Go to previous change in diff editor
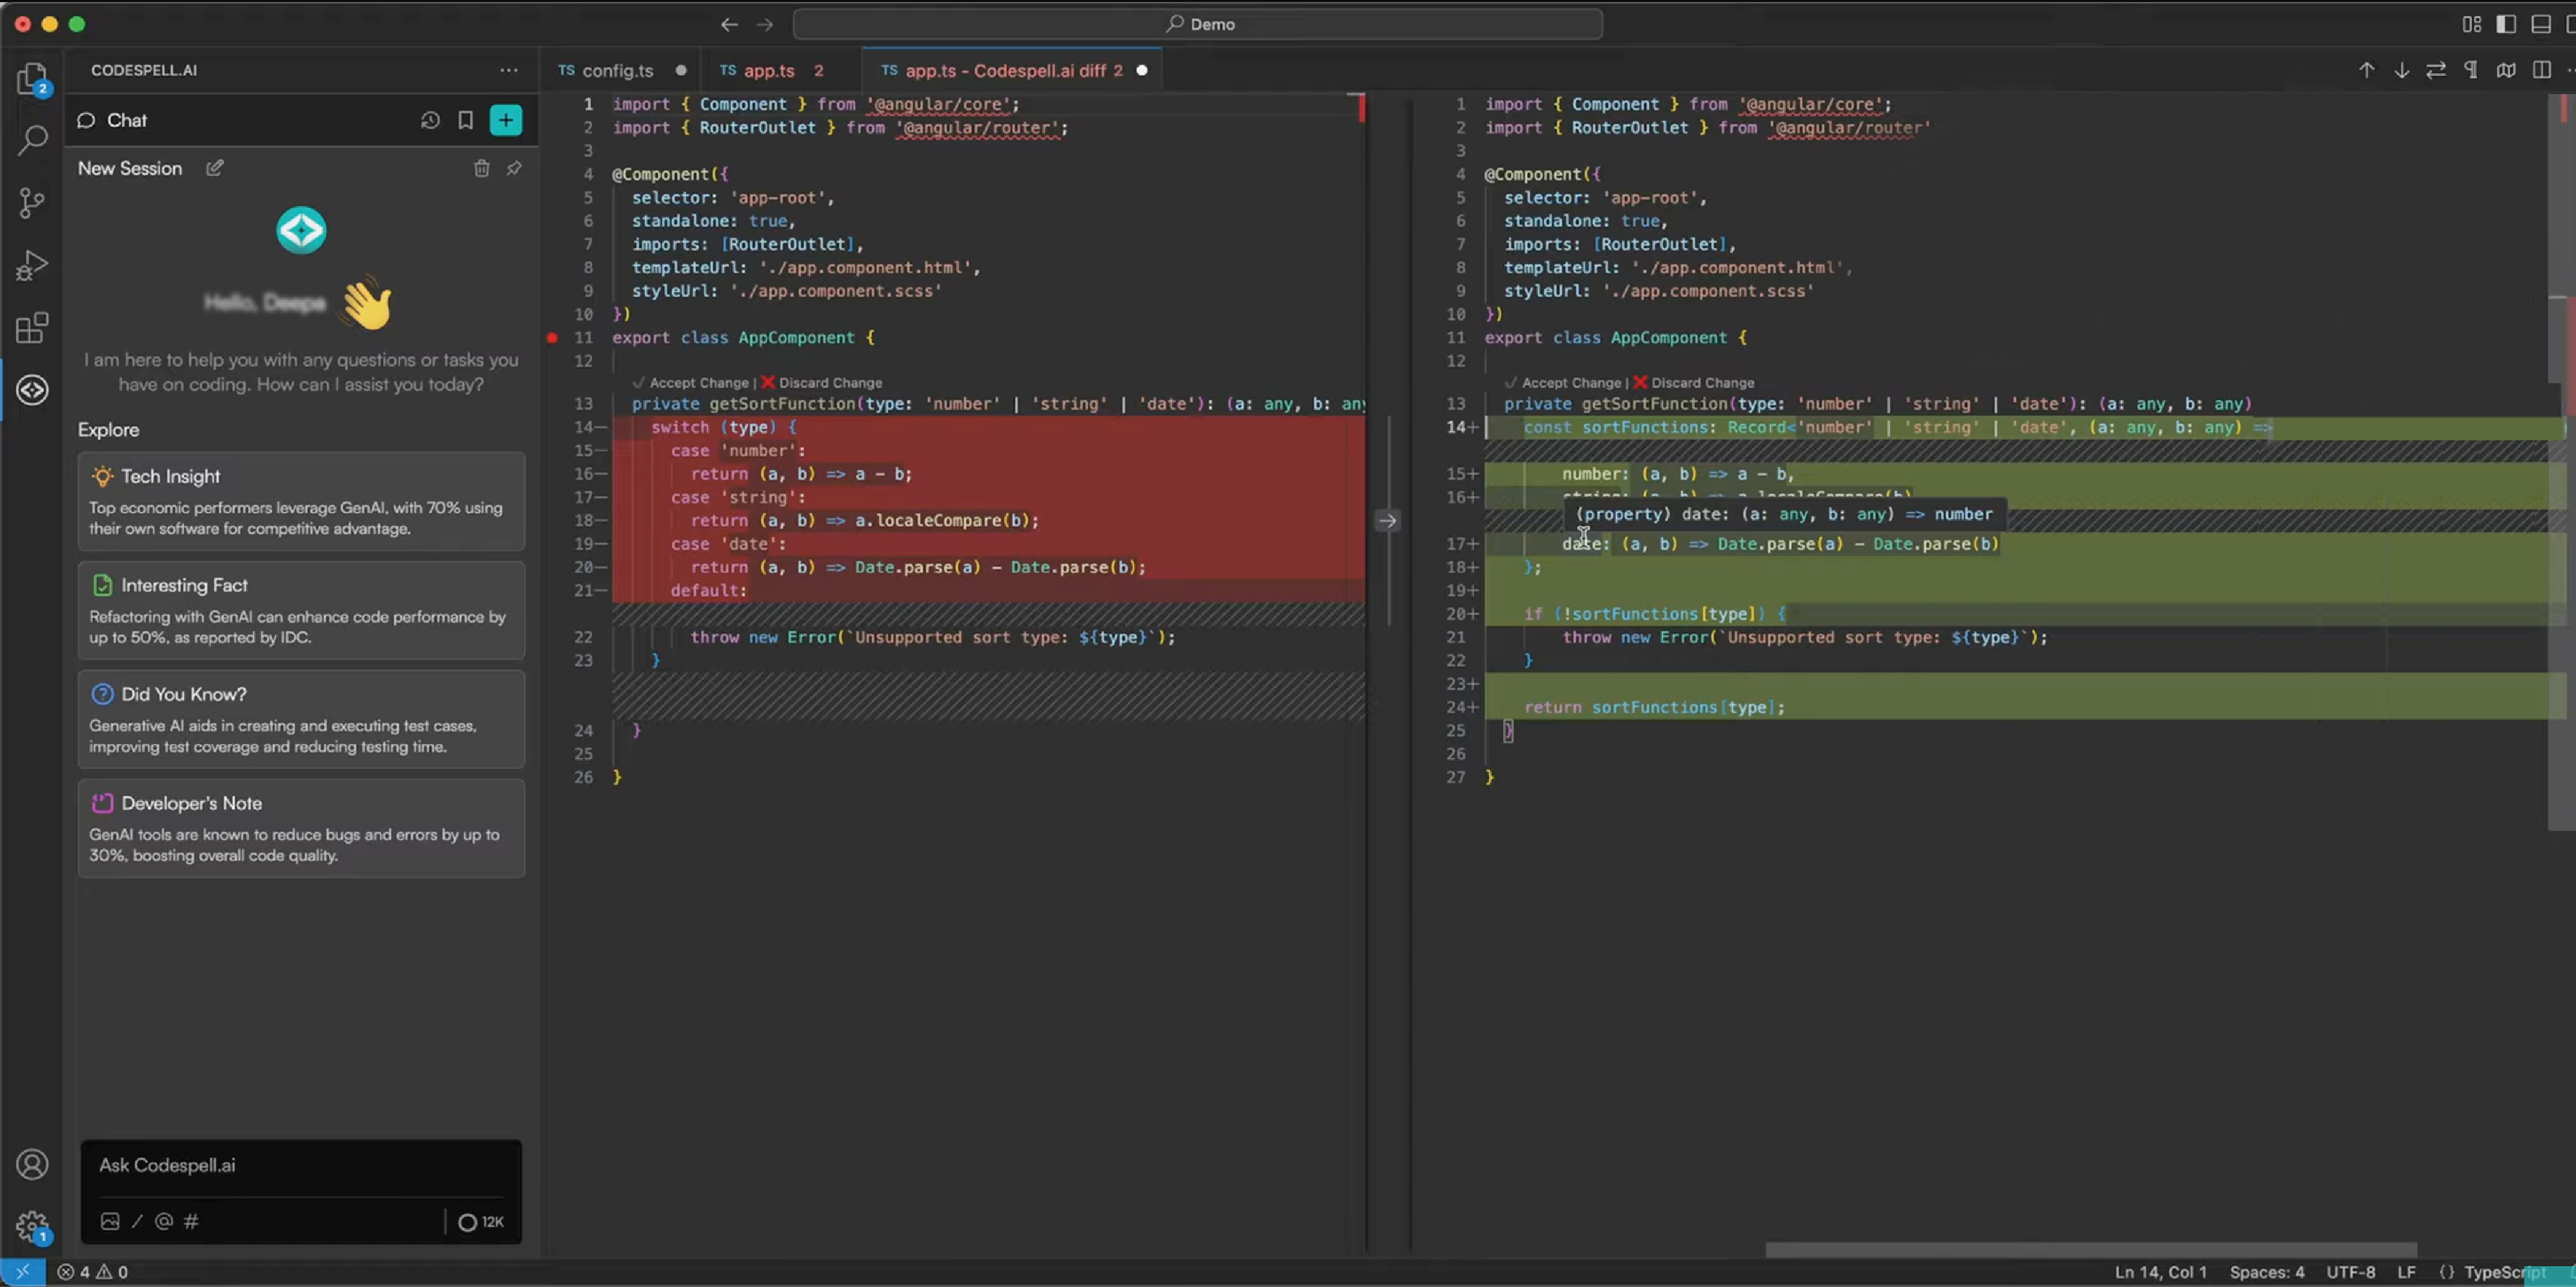The image size is (2576, 1287). coord(2366,70)
